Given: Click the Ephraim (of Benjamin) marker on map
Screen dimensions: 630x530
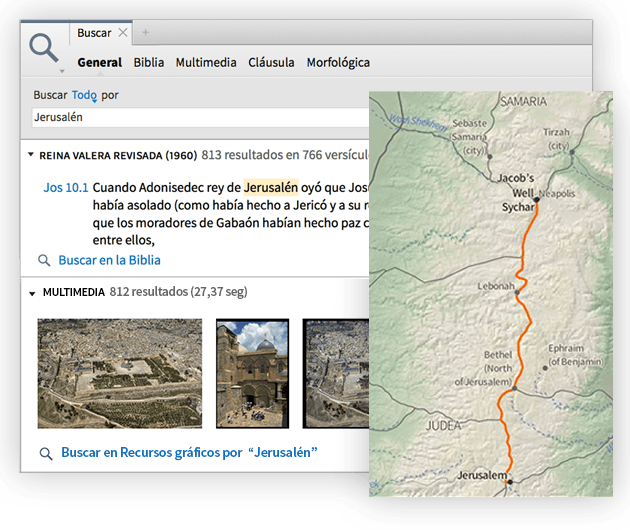Looking at the screenshot, I should [x=545, y=368].
